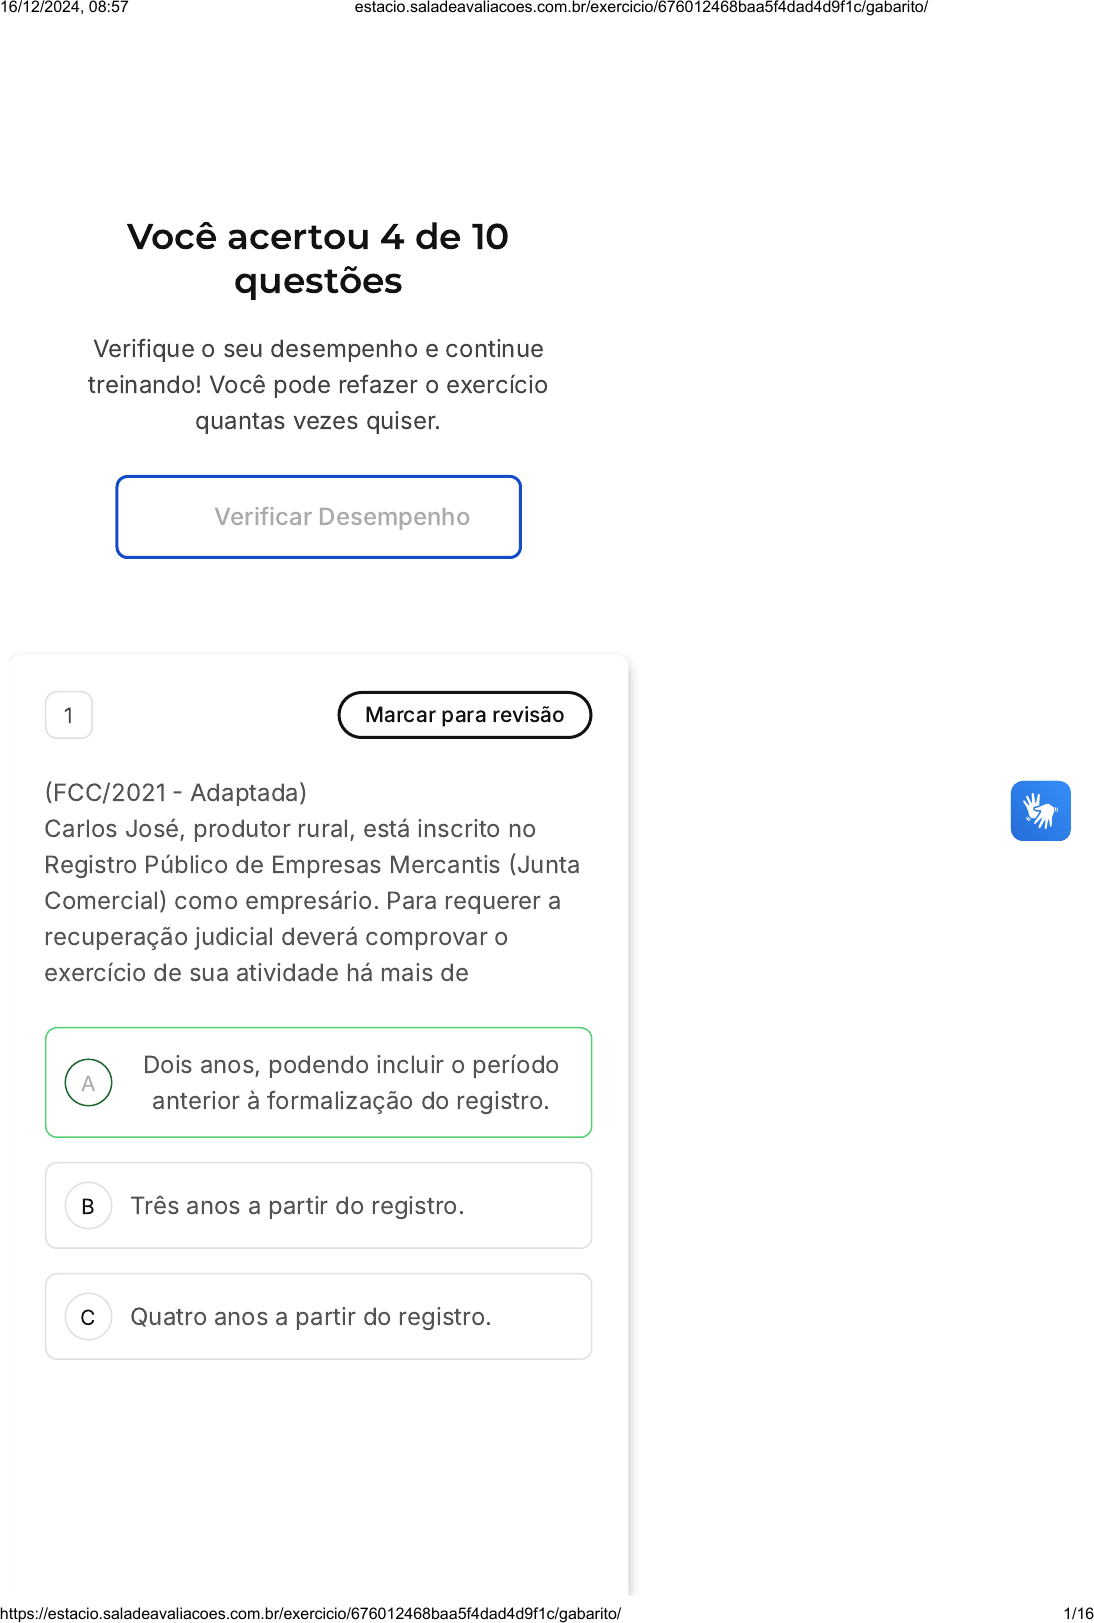The image size is (1094, 1623).
Task: Click the 16/12/2024, 08:57 timestamp
Action: coord(65,8)
